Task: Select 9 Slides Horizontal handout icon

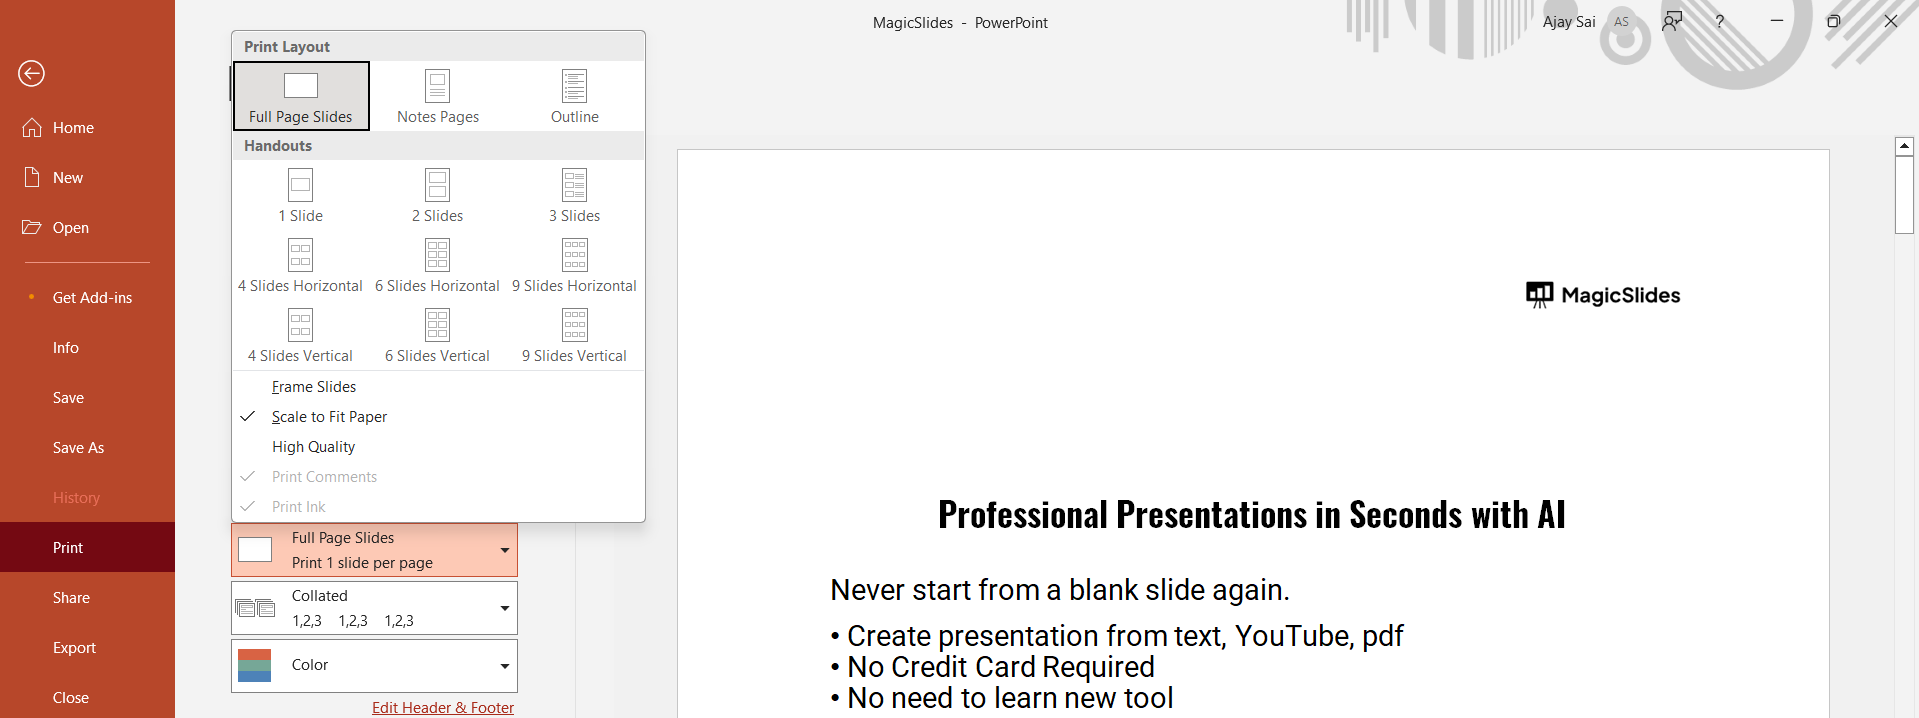Action: click(x=575, y=255)
